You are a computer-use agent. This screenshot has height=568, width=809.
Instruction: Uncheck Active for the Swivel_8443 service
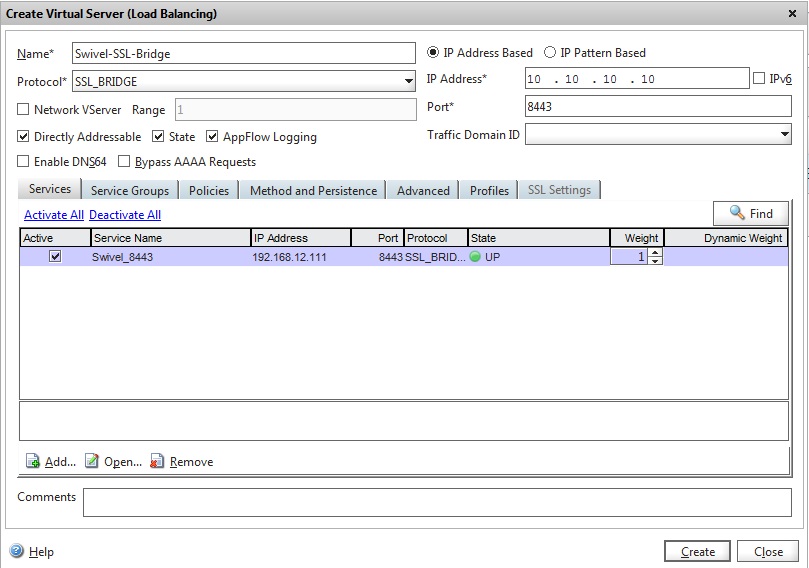click(55, 256)
